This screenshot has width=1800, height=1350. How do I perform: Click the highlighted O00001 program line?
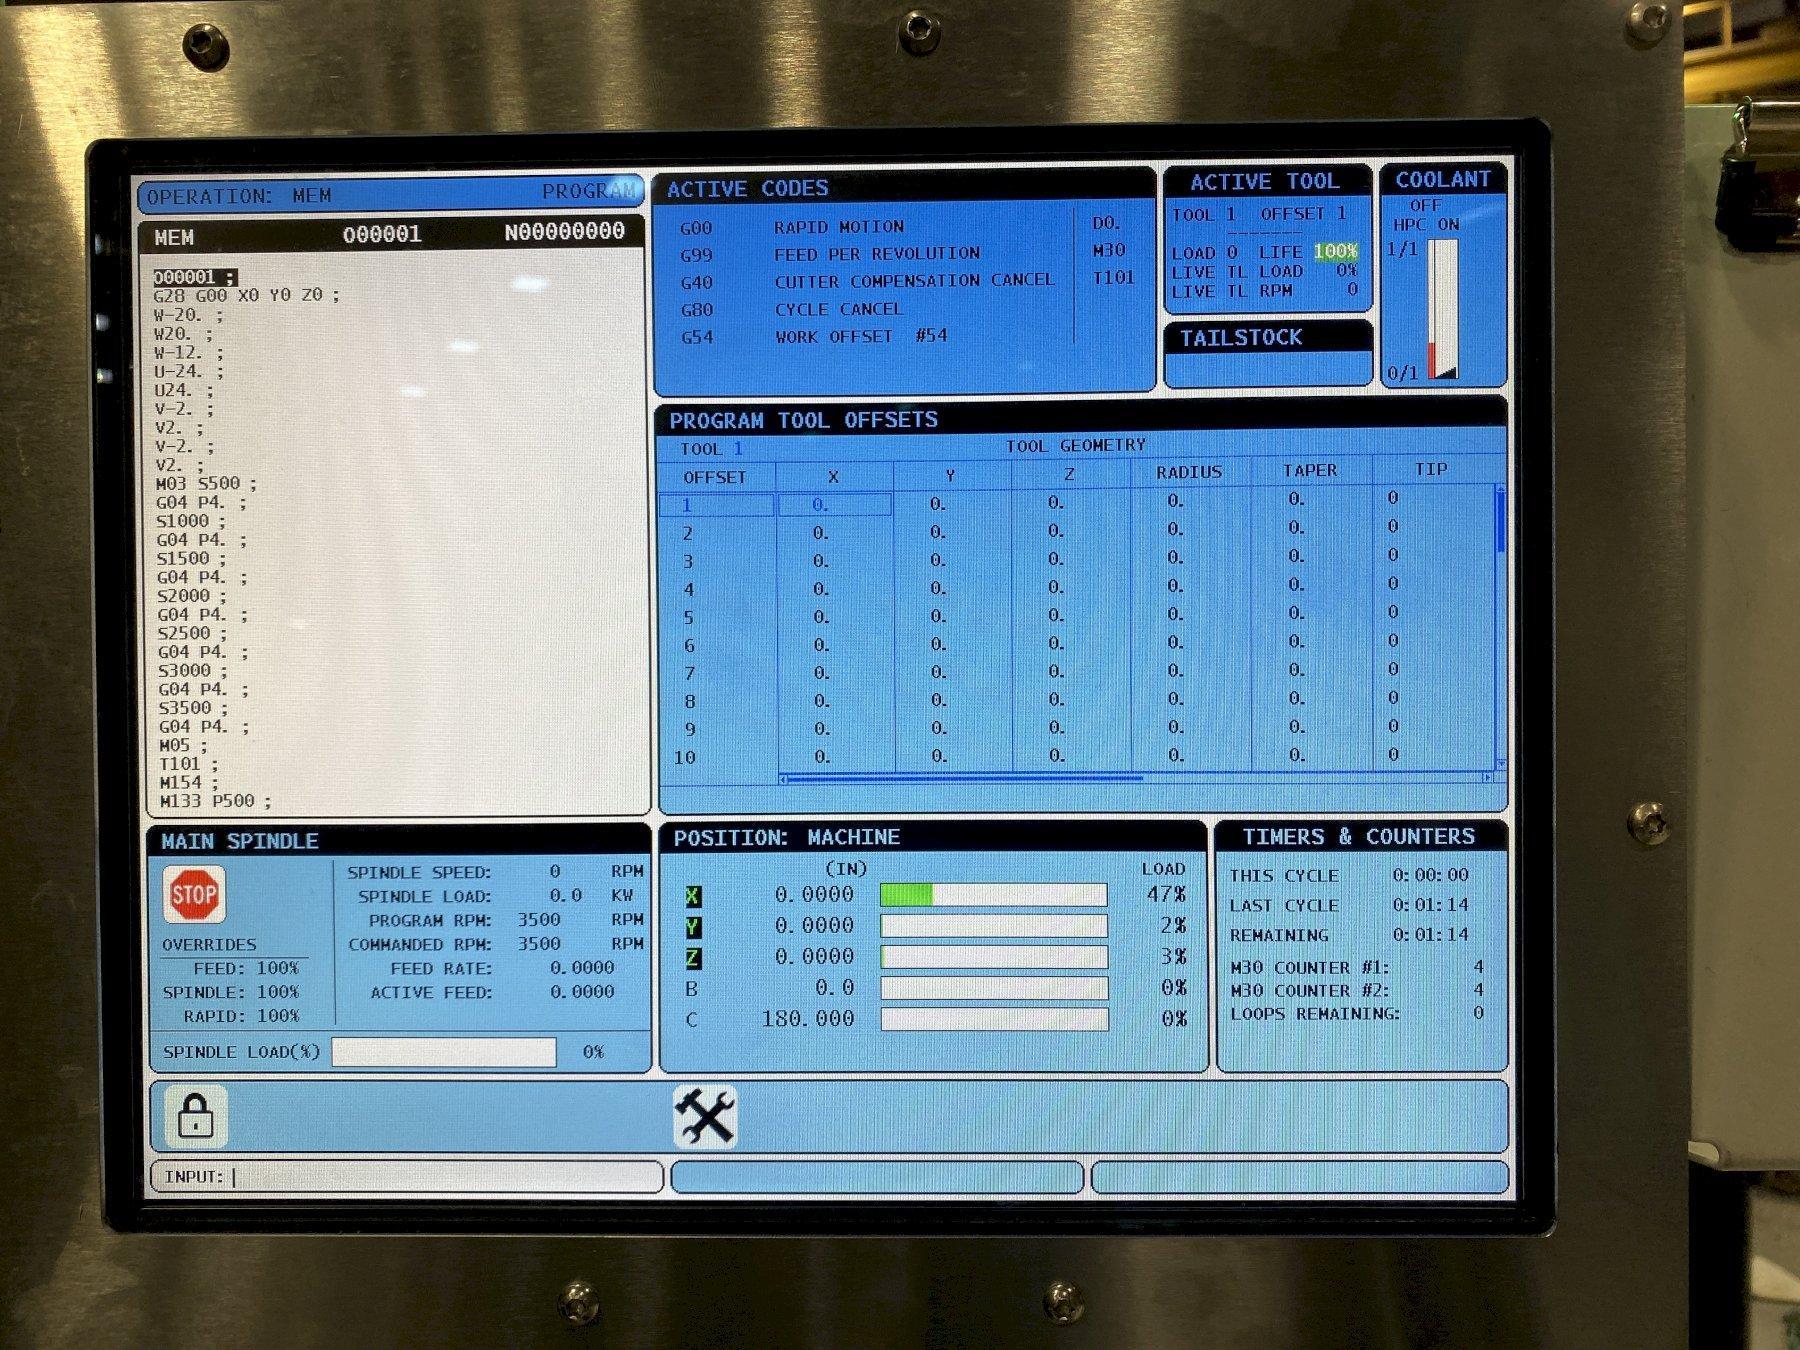click(x=195, y=277)
